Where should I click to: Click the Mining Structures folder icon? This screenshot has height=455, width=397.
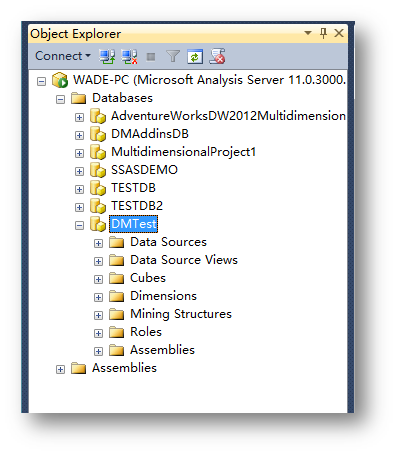click(117, 314)
